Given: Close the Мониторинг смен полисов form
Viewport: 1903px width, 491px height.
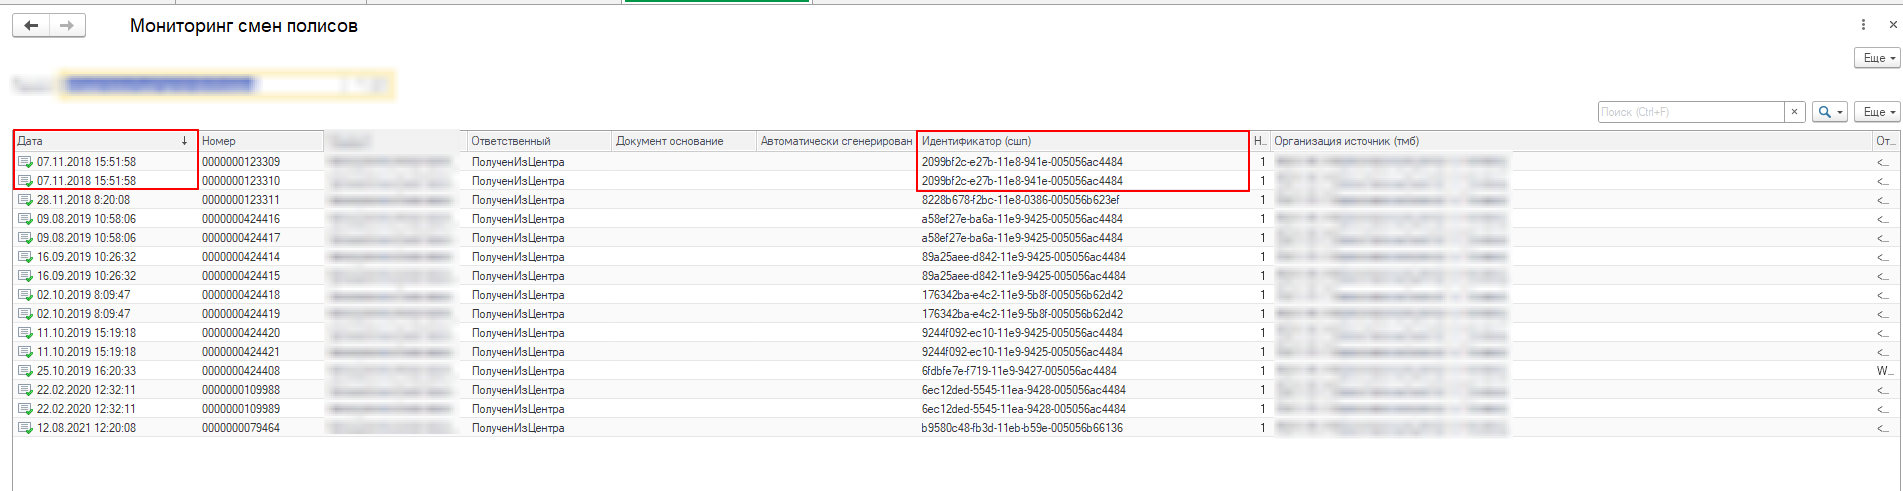Looking at the screenshot, I should pos(1892,25).
